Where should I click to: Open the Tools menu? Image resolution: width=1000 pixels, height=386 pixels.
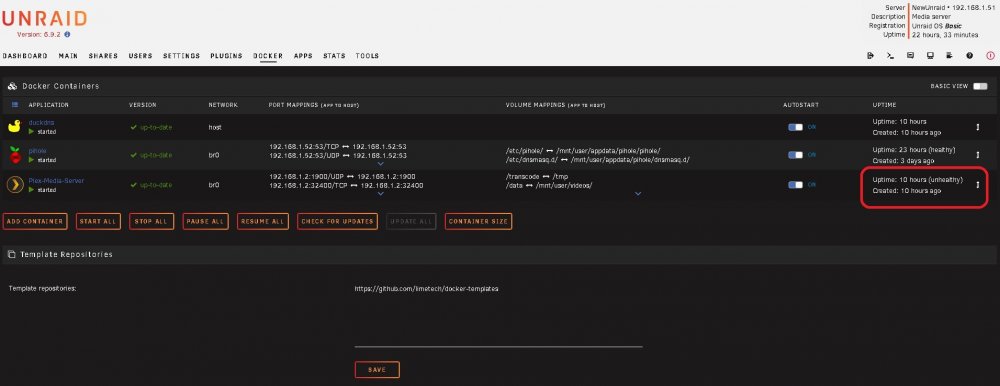(x=367, y=56)
